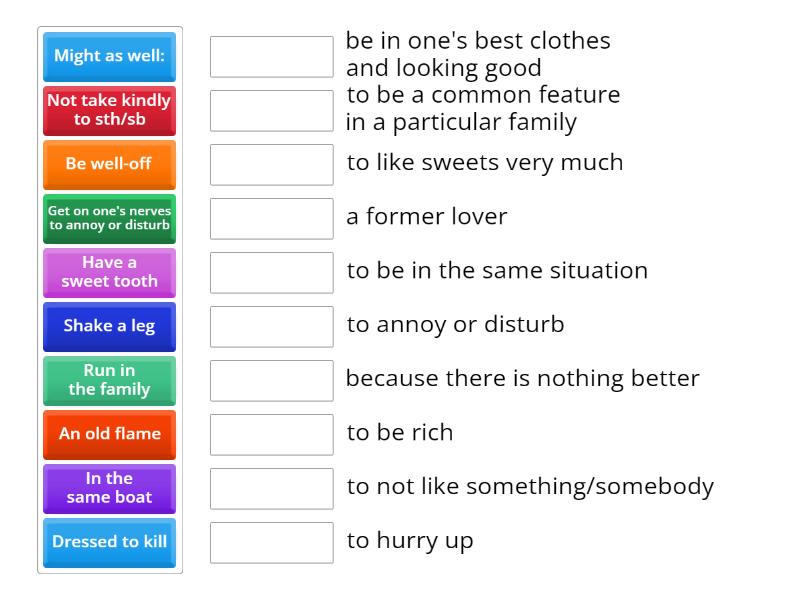This screenshot has width=800, height=600.
Task: Click the answer box beside "to hurry up"
Action: (271, 542)
